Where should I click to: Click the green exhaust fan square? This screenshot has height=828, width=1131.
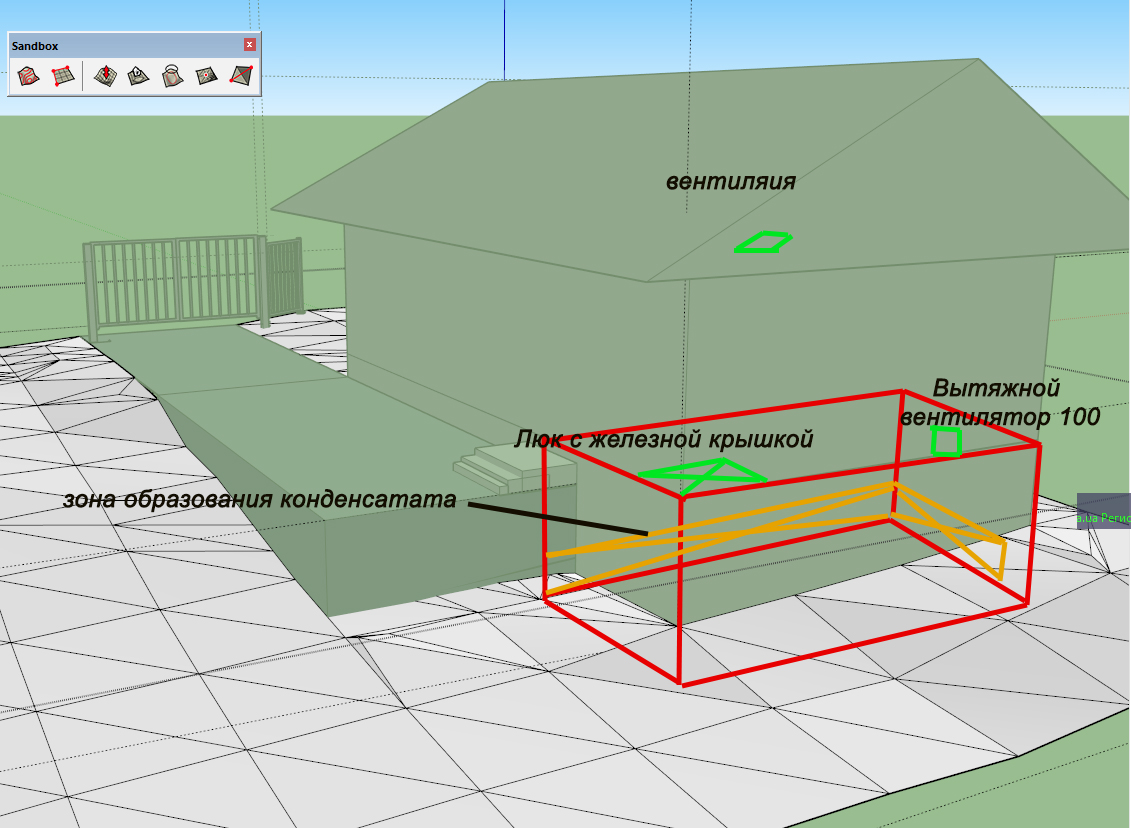(946, 441)
